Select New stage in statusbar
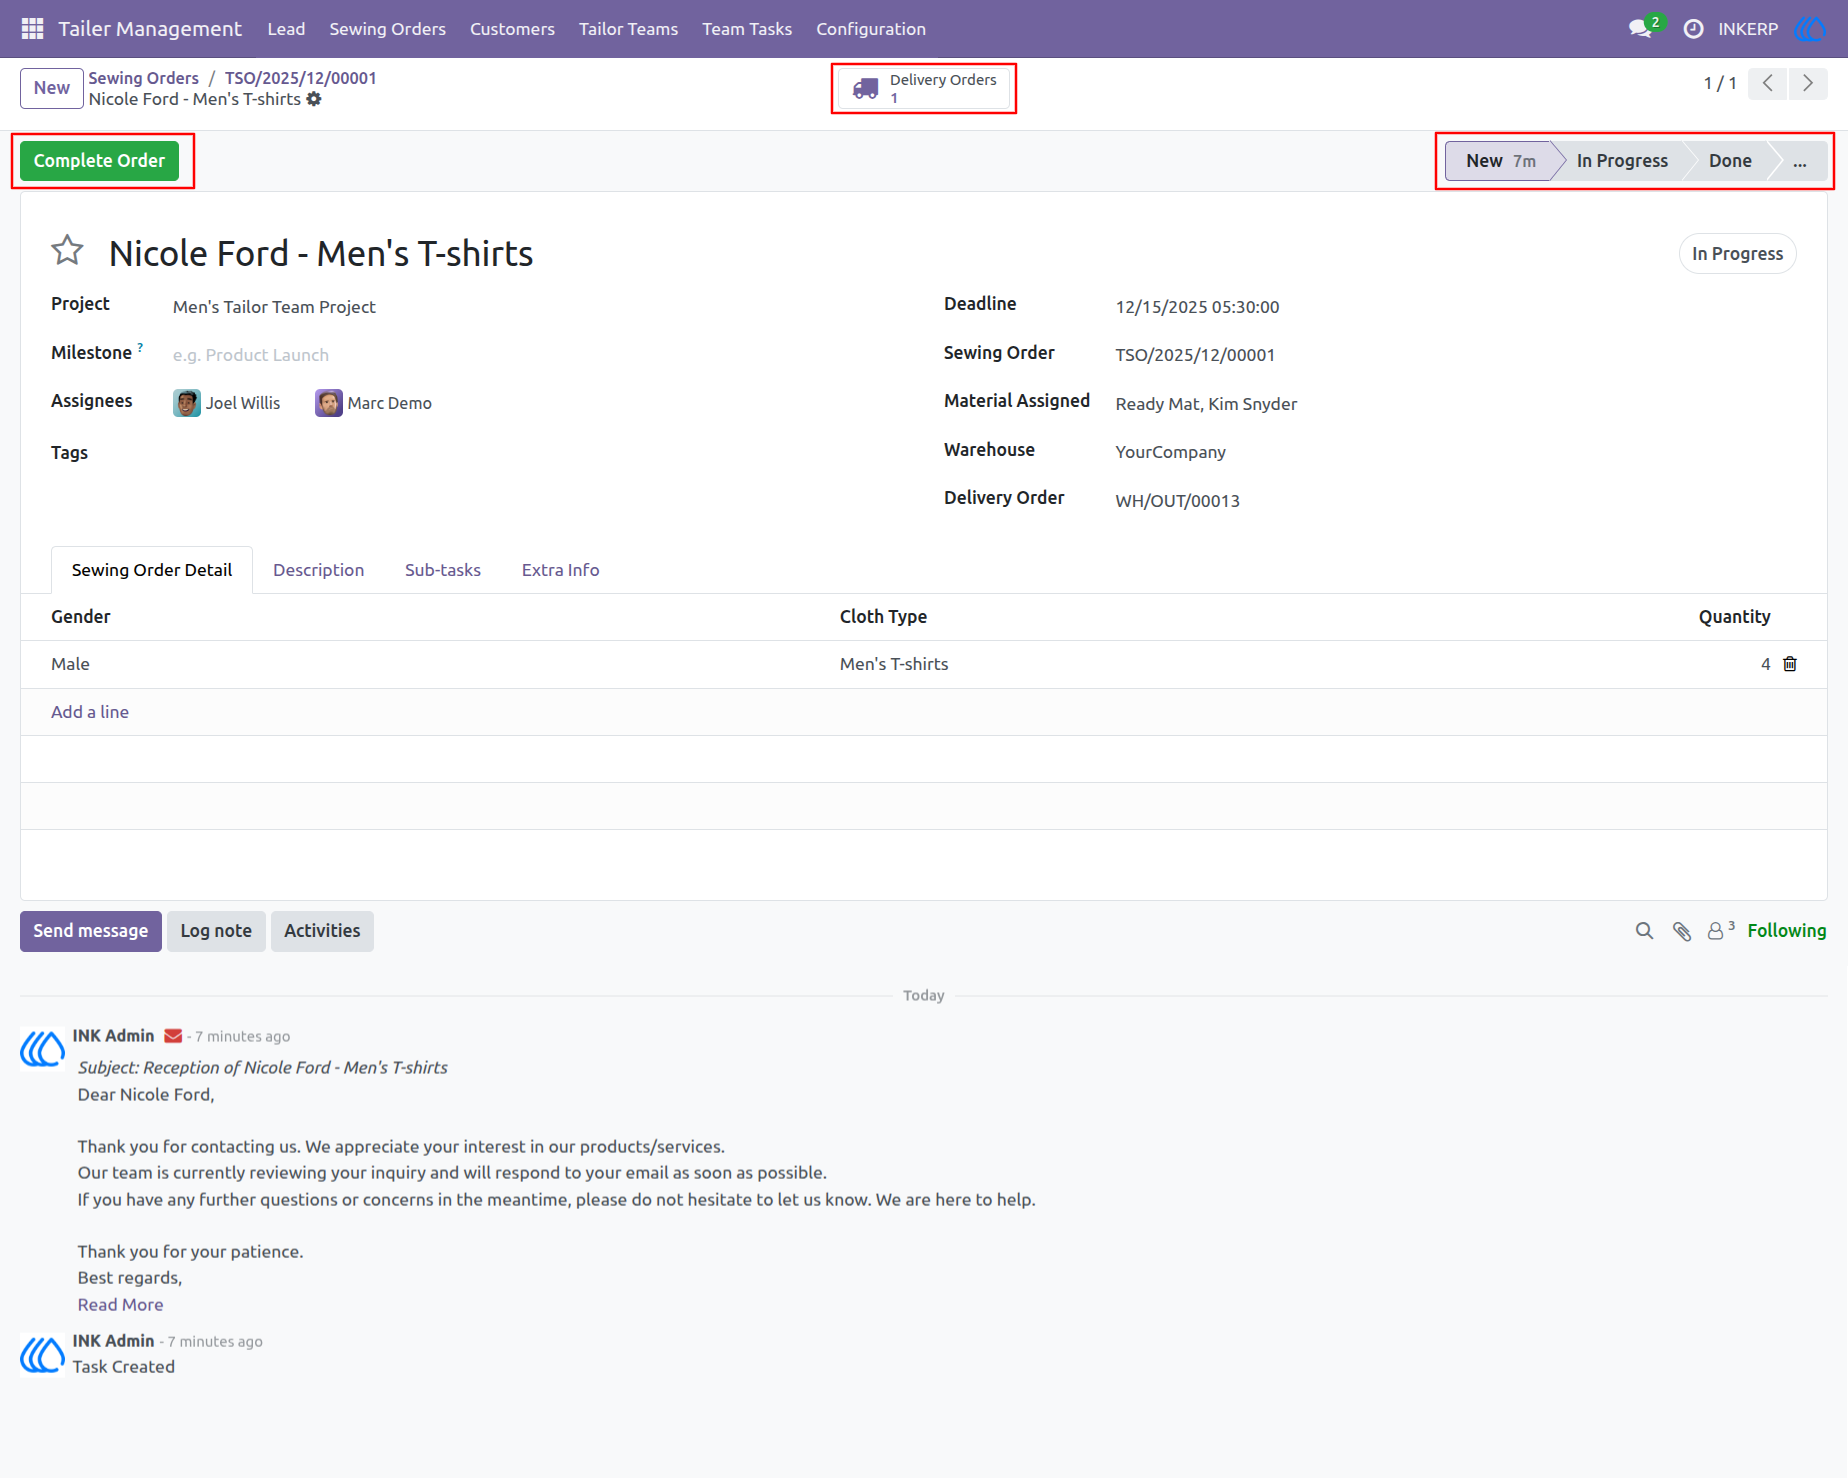Viewport: 1848px width, 1480px height. (1500, 161)
